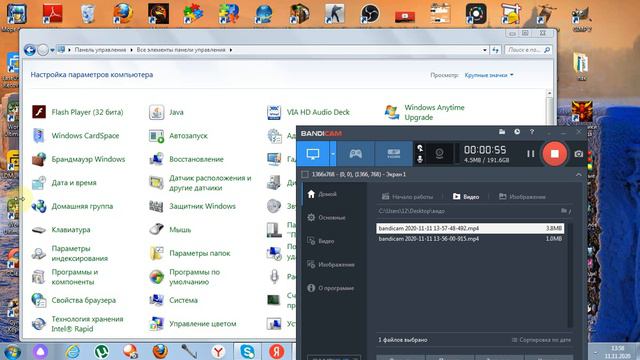Stop the Bandicam recording

point(554,154)
